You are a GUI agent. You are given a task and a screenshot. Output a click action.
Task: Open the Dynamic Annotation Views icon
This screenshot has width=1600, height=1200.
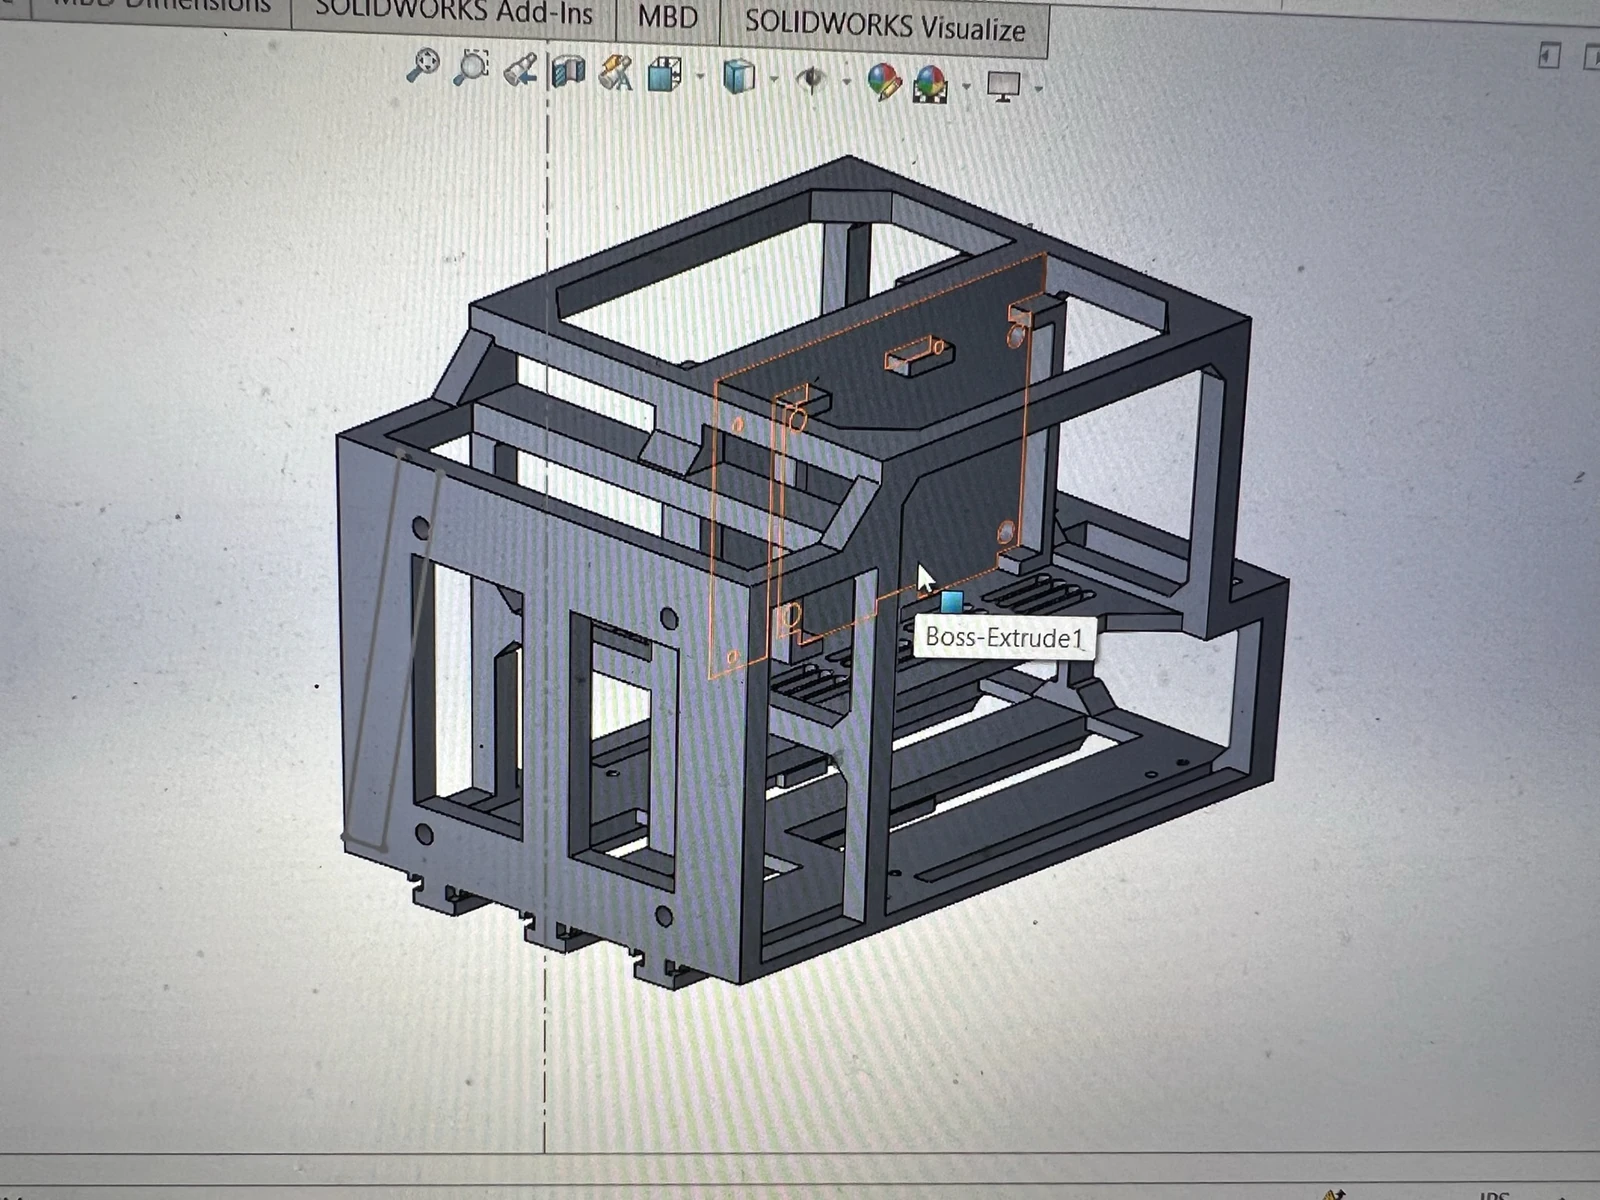(614, 74)
